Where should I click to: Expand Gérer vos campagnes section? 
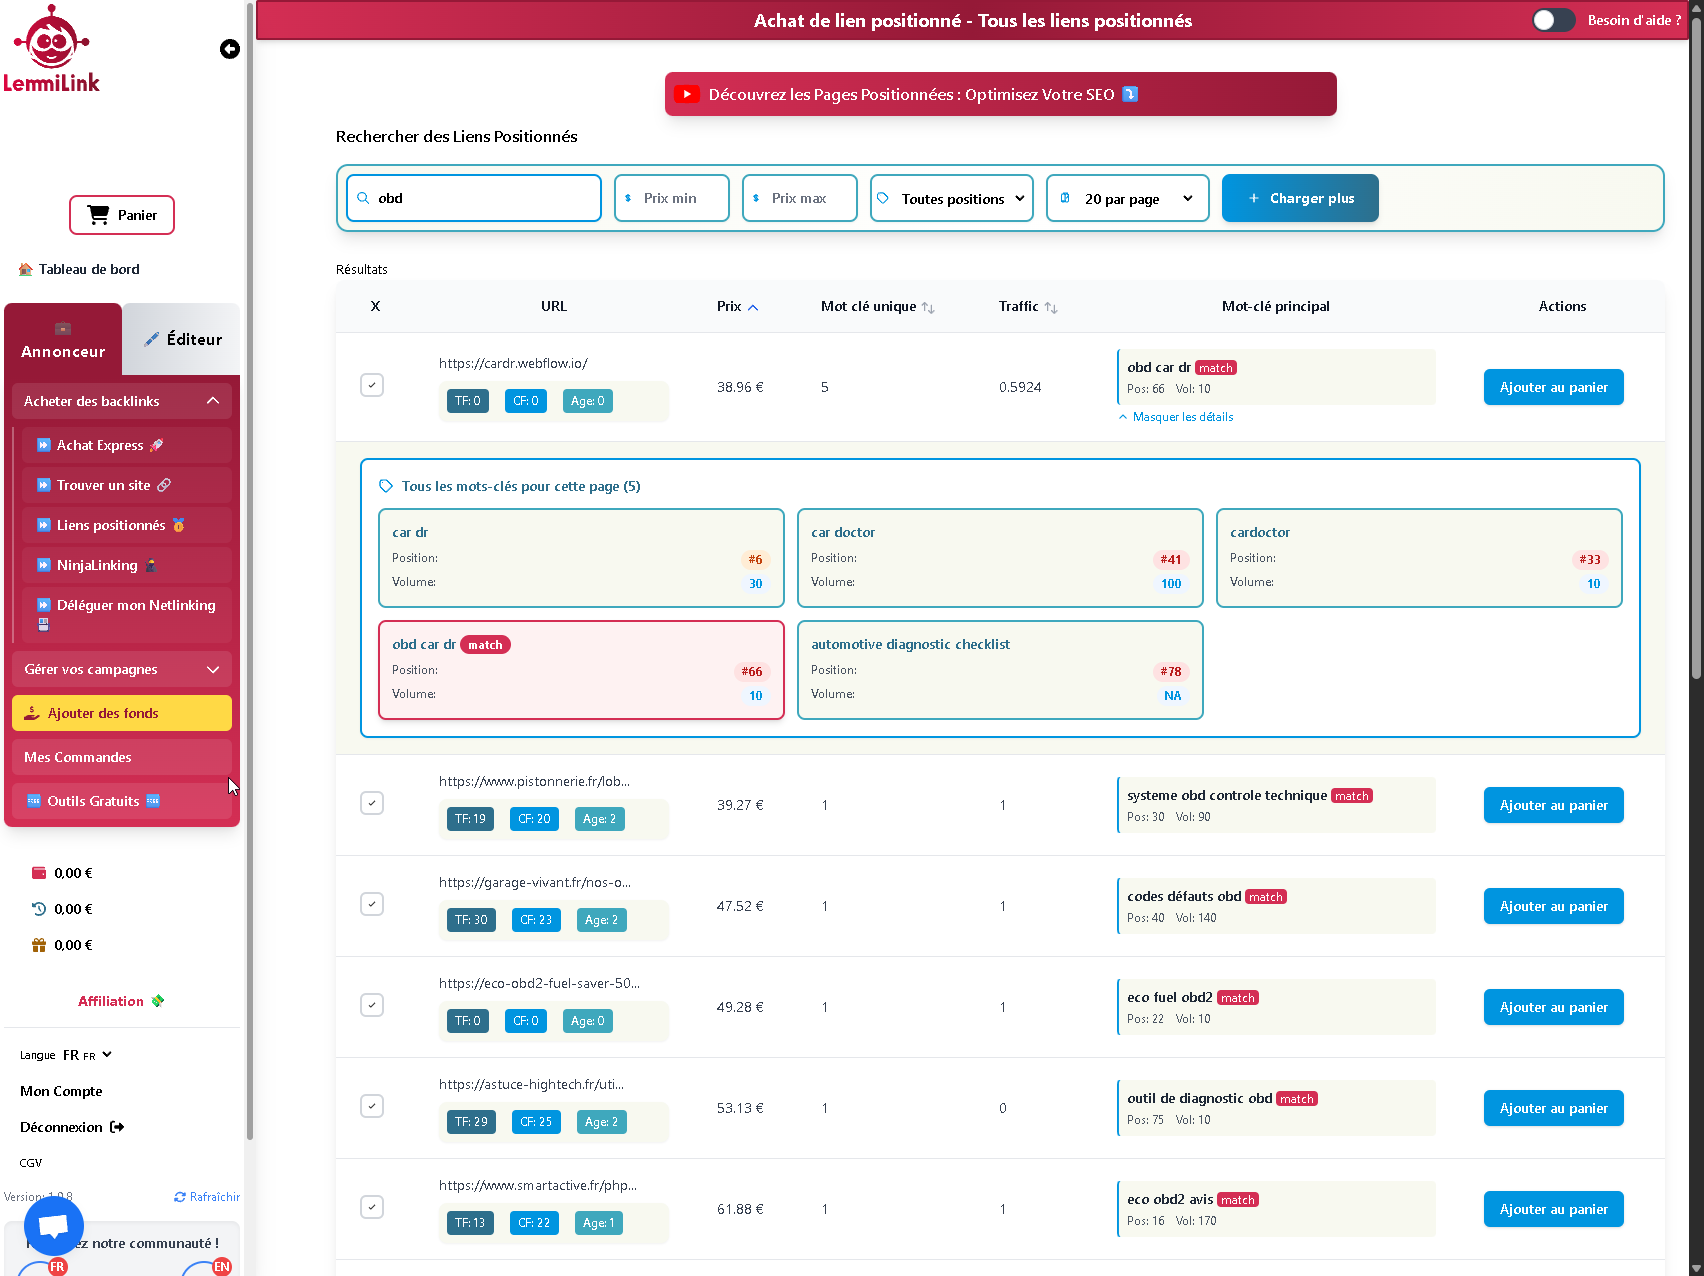[121, 669]
